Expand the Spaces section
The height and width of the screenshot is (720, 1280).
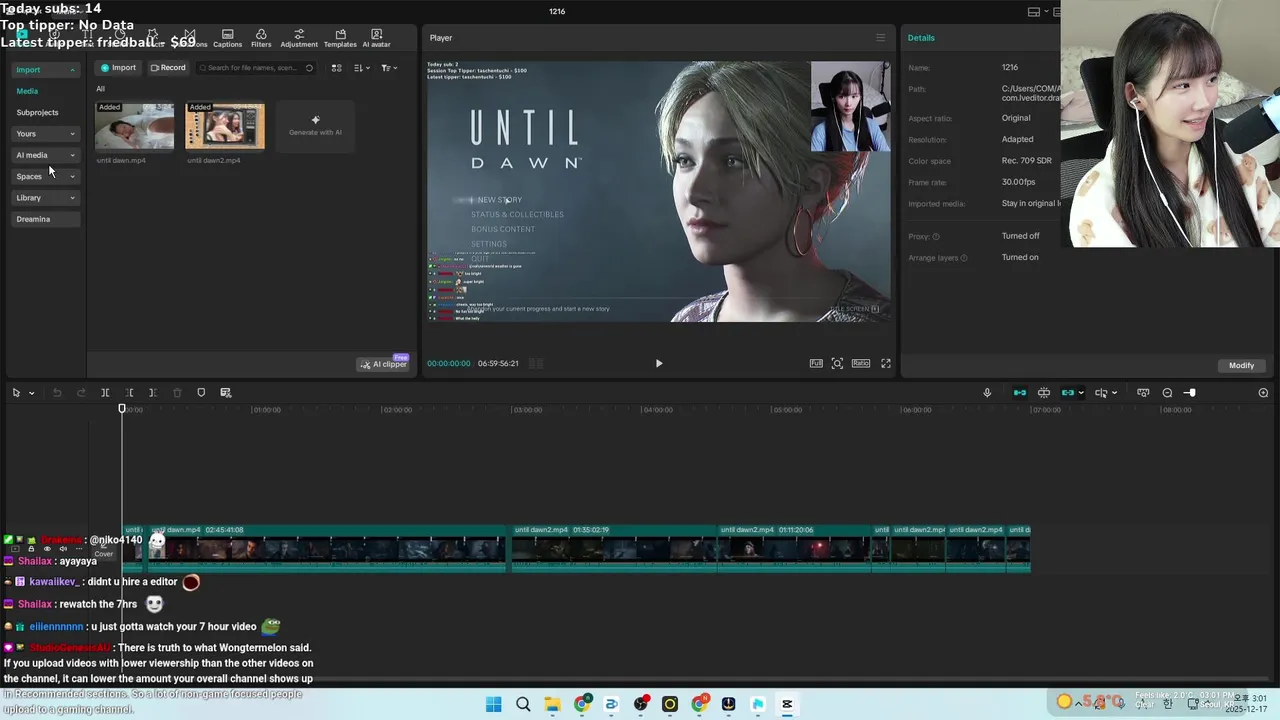pos(45,176)
